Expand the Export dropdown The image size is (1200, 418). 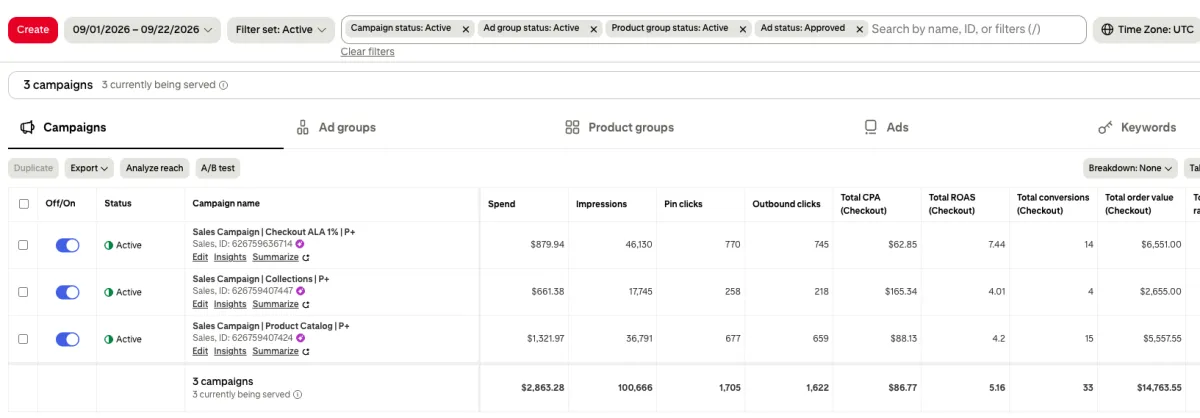pos(90,168)
